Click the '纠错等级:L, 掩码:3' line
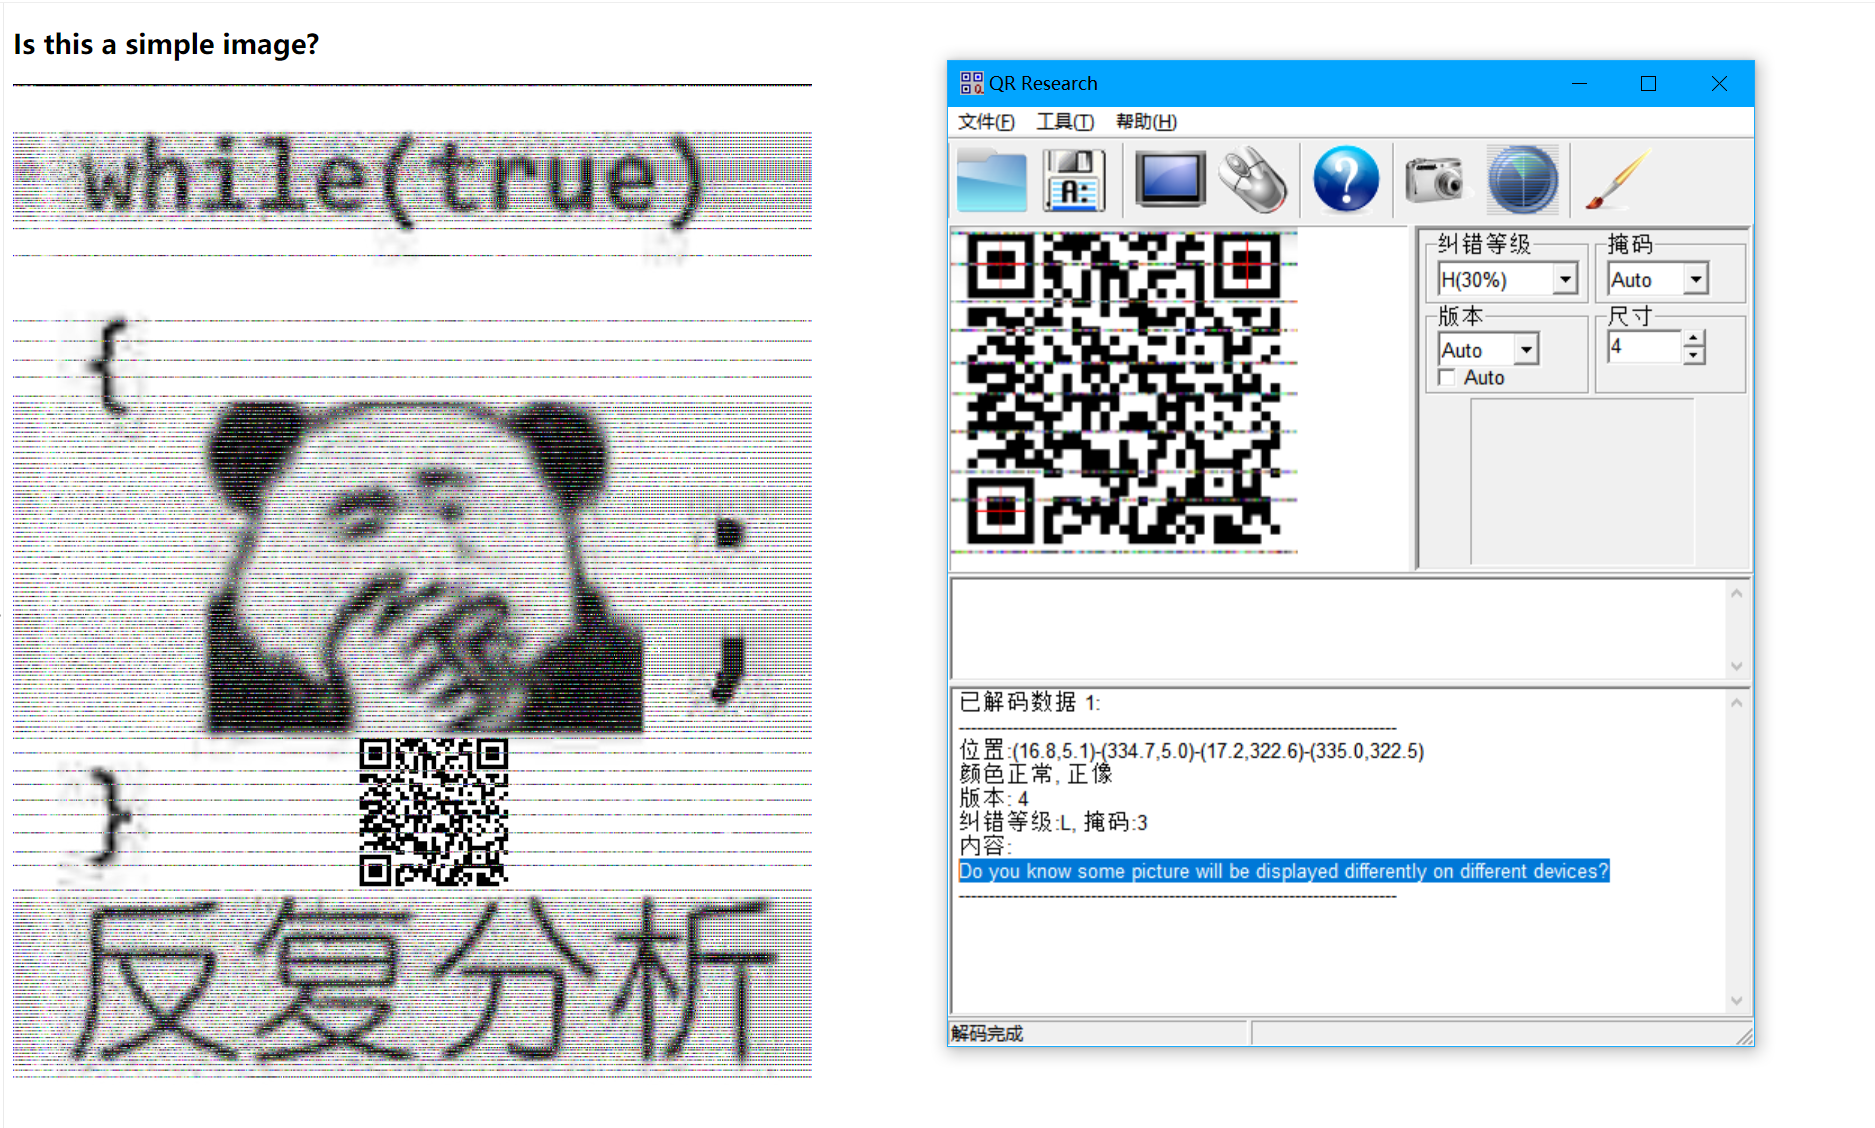The image size is (1875, 1128). (1053, 822)
